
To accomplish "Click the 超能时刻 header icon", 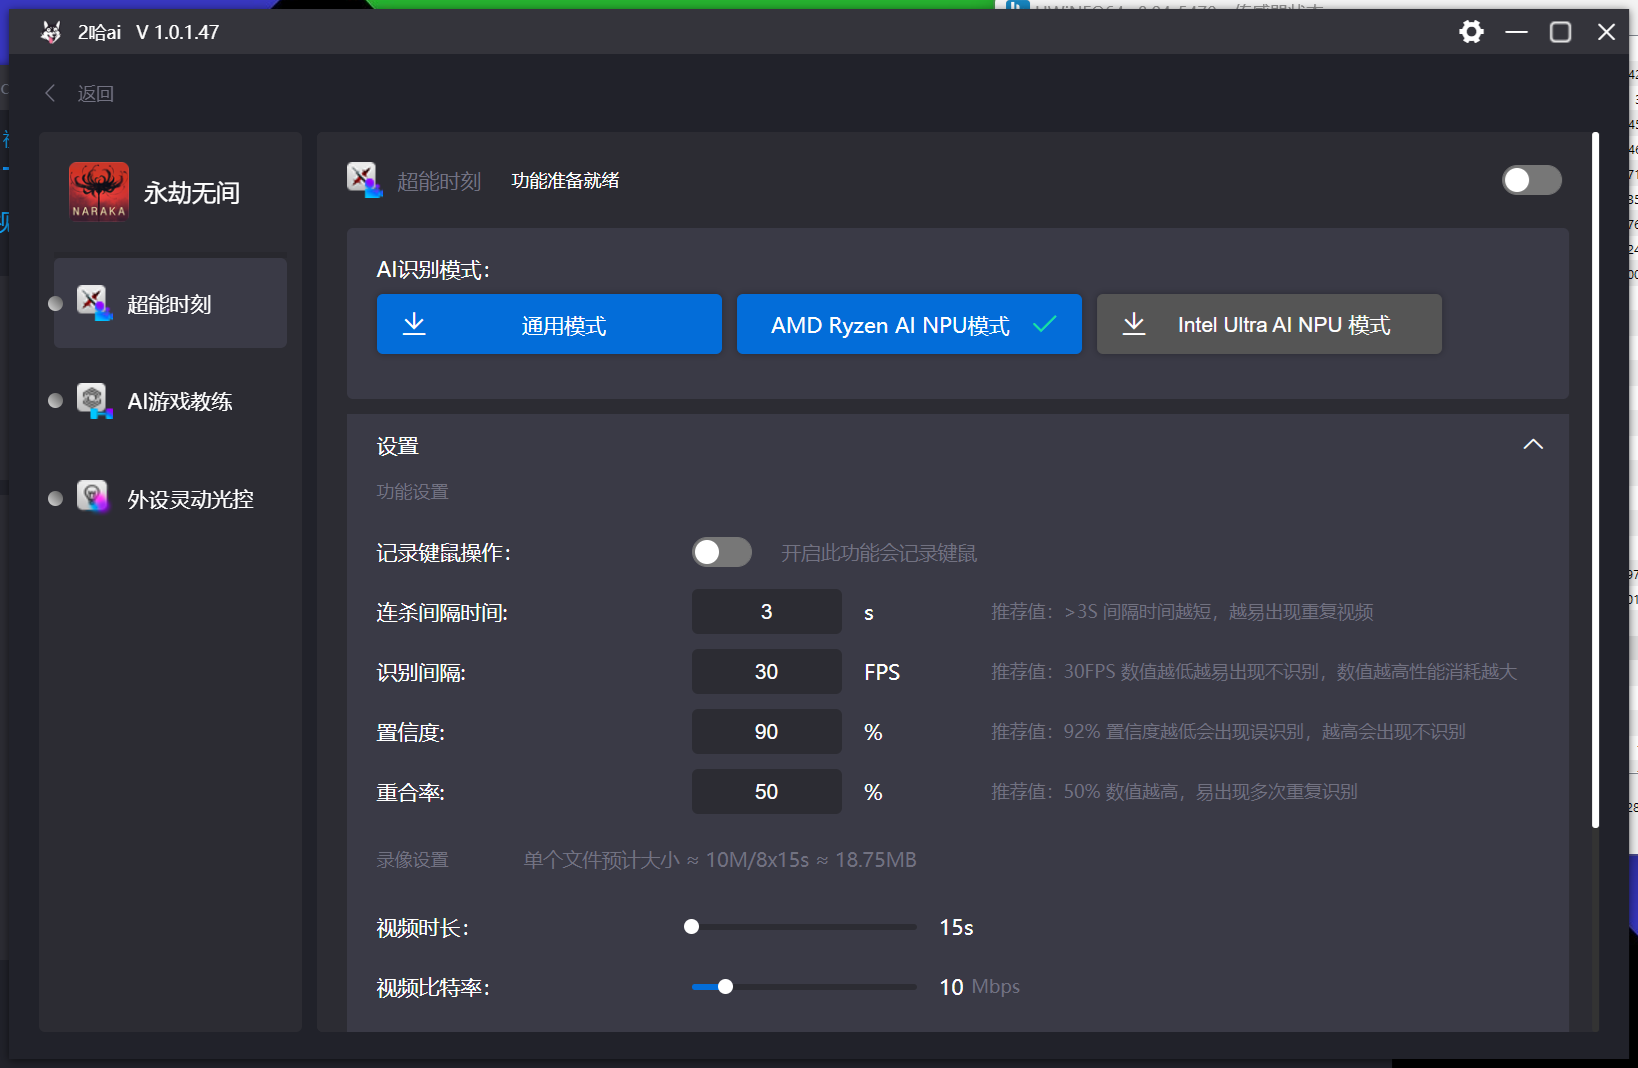I will coord(364,180).
